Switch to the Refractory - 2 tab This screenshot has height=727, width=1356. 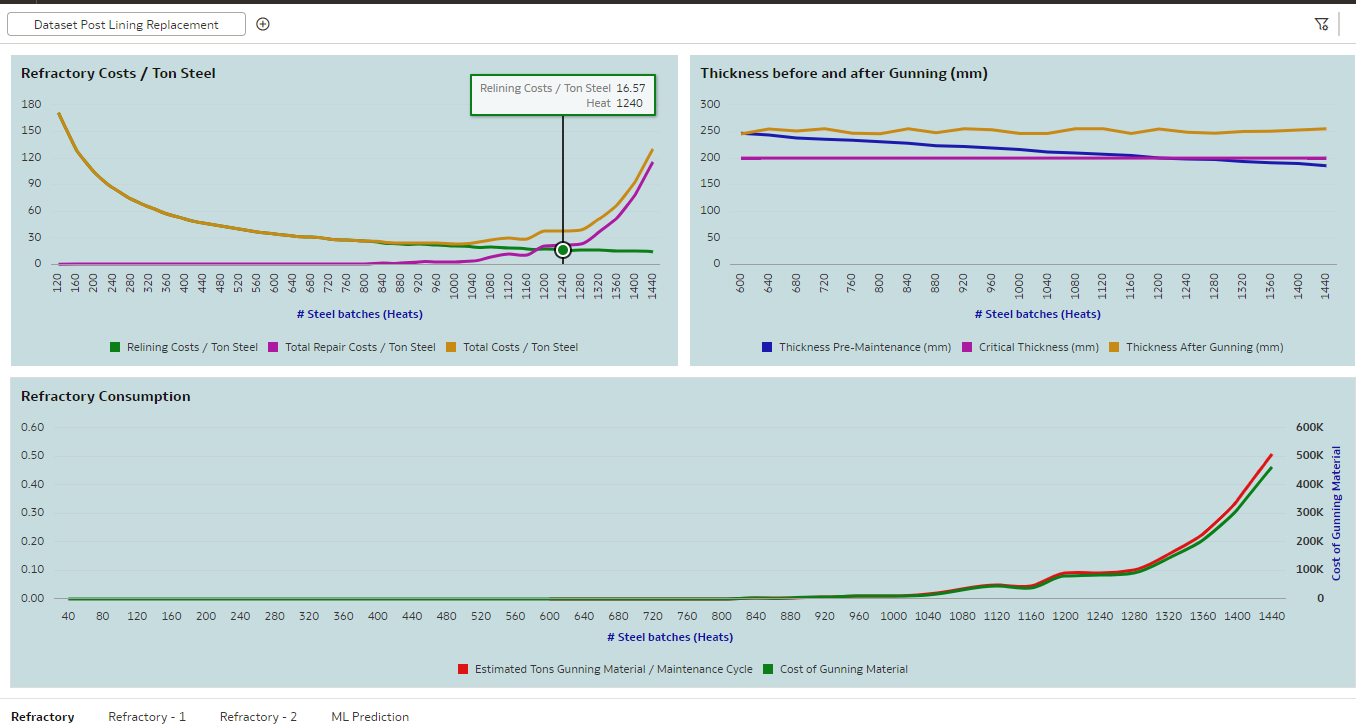pyautogui.click(x=258, y=716)
